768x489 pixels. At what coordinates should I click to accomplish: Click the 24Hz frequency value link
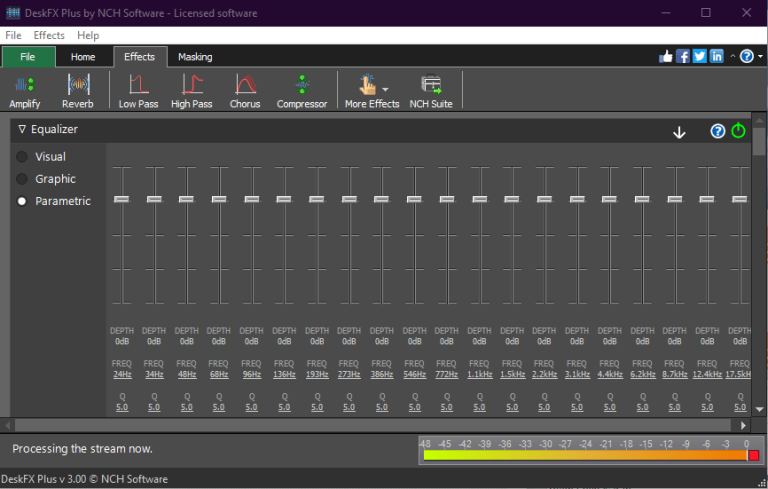[x=122, y=374]
